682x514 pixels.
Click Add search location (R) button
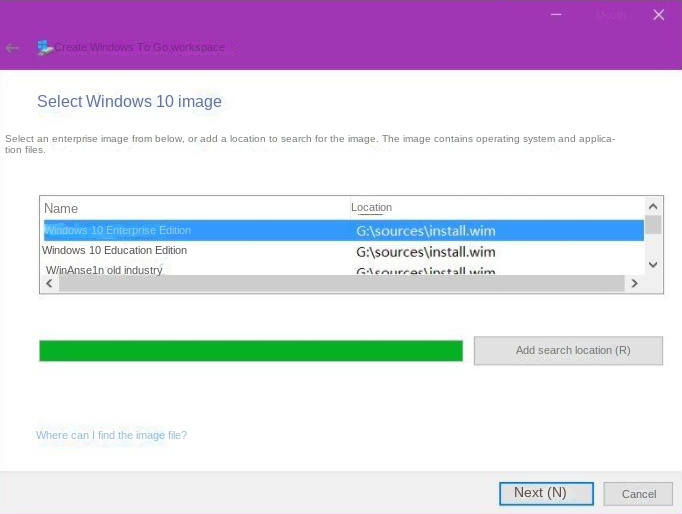pyautogui.click(x=568, y=350)
